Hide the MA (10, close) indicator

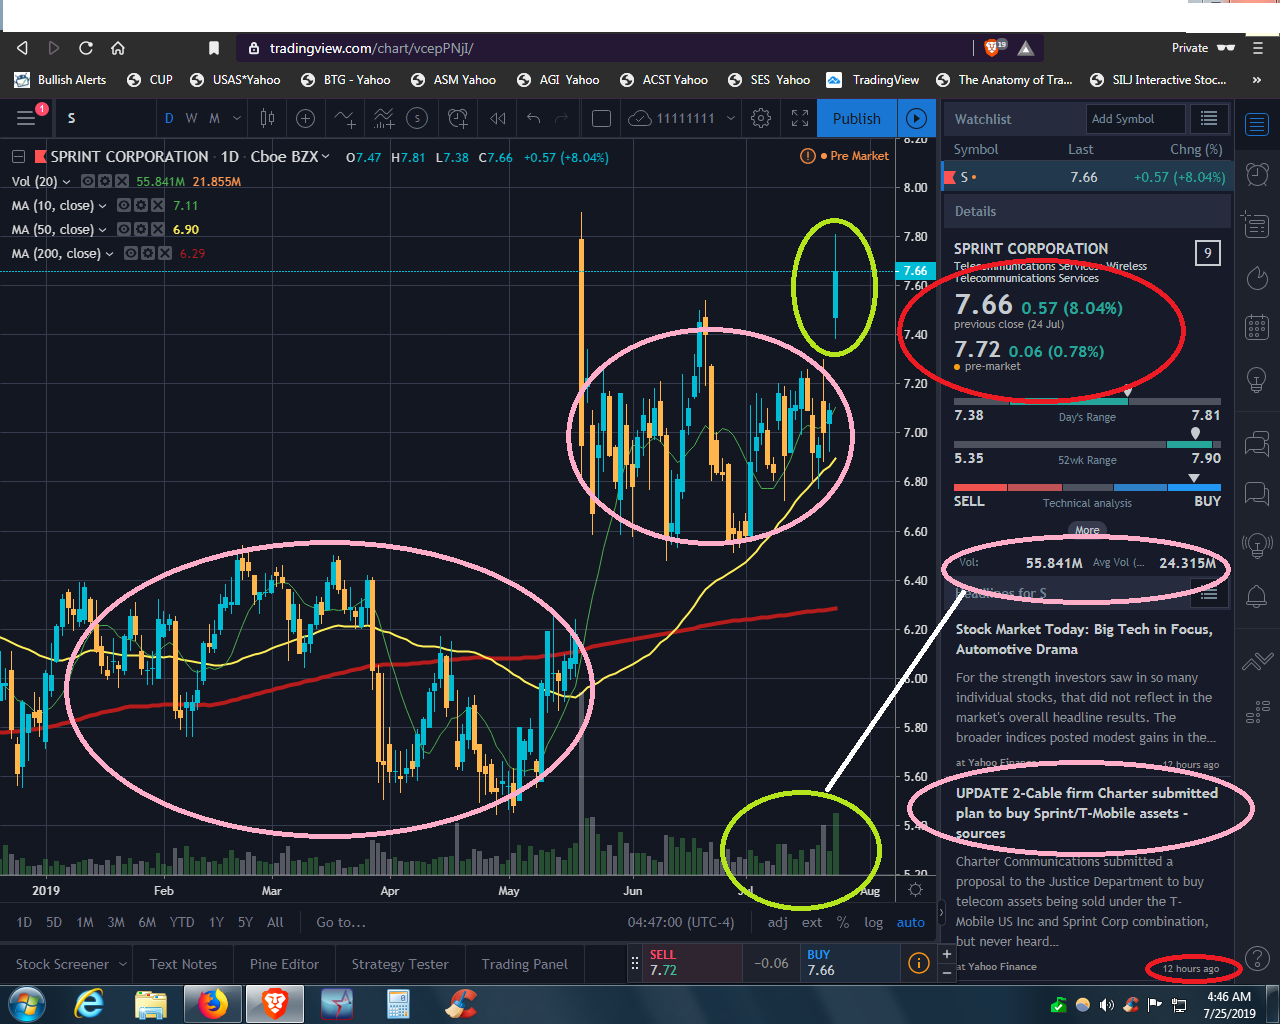[124, 205]
